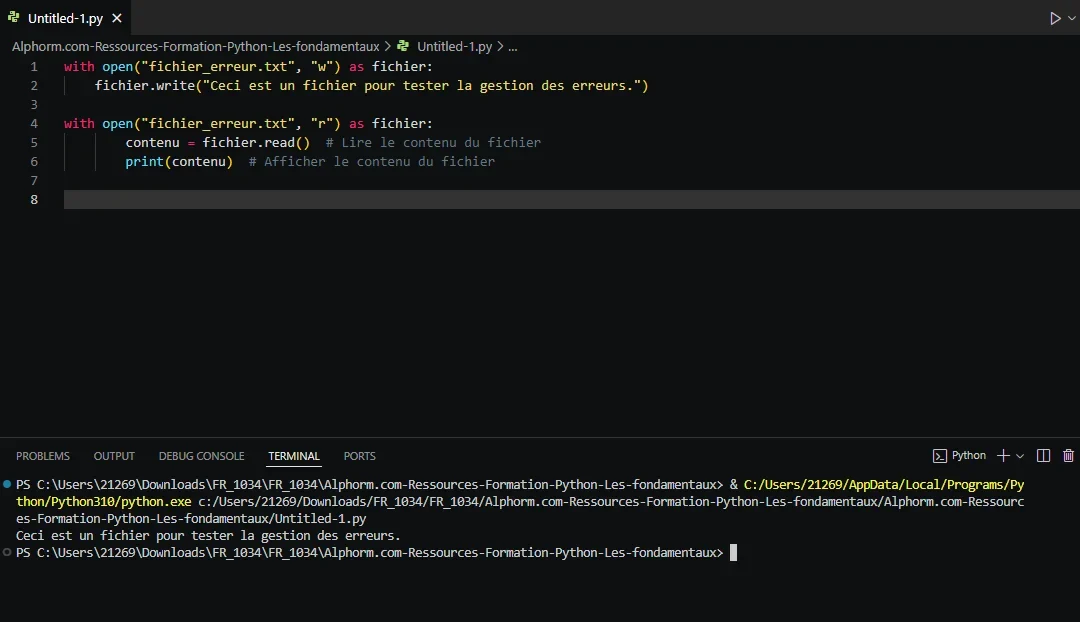Close the Untitled-1.py editor tab
The width and height of the screenshot is (1080, 622).
click(x=117, y=19)
